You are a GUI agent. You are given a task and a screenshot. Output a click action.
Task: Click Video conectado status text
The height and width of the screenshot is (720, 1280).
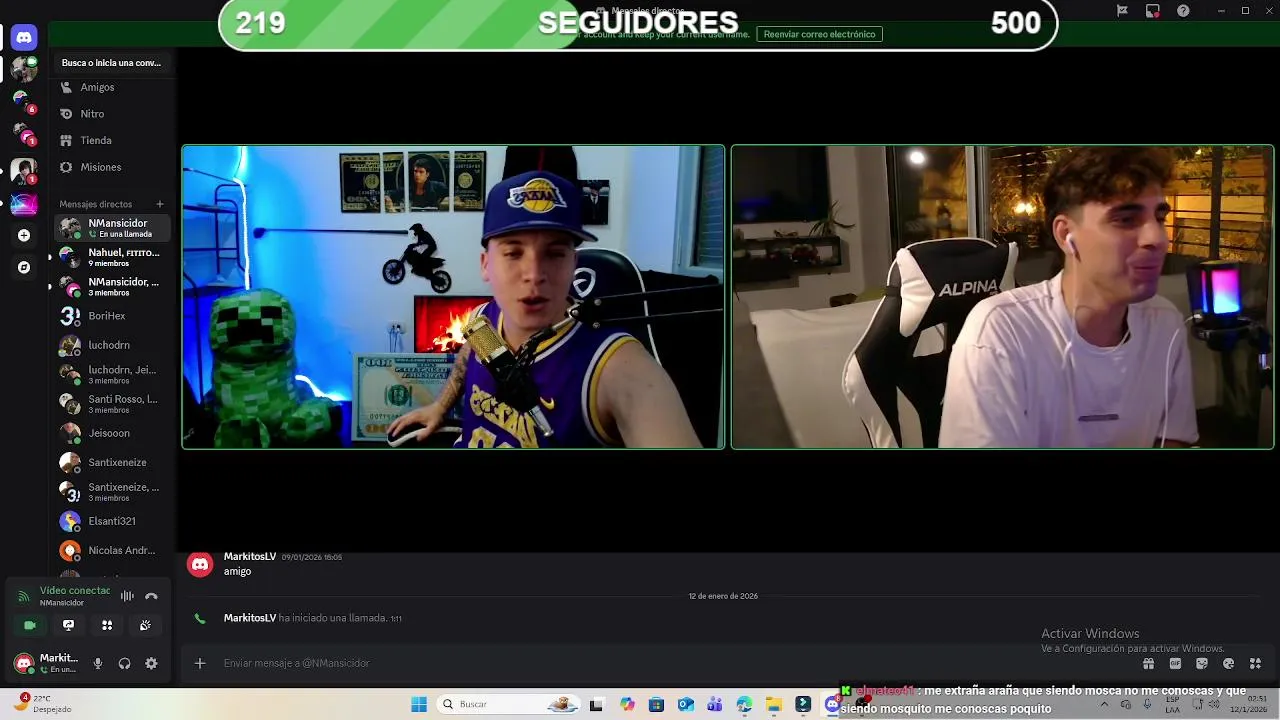tap(75, 590)
